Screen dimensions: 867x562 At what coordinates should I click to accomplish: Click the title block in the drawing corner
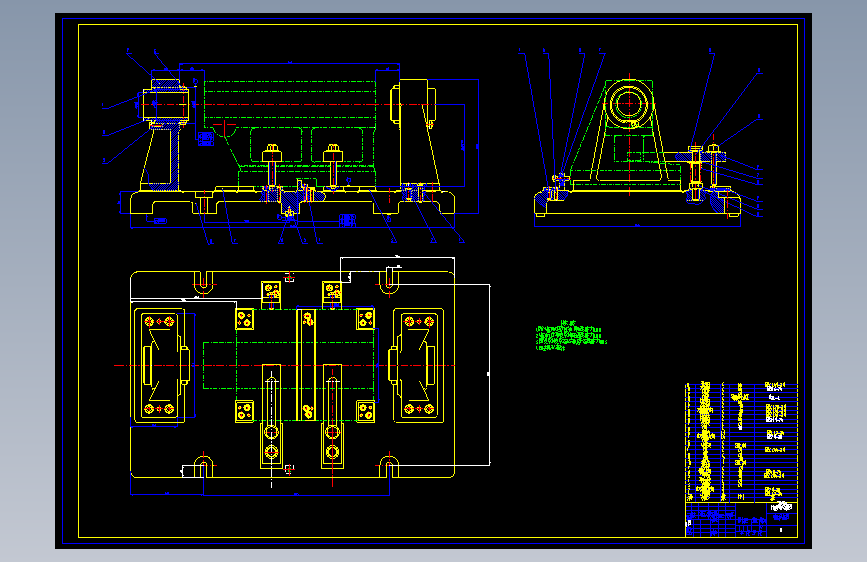(741, 519)
